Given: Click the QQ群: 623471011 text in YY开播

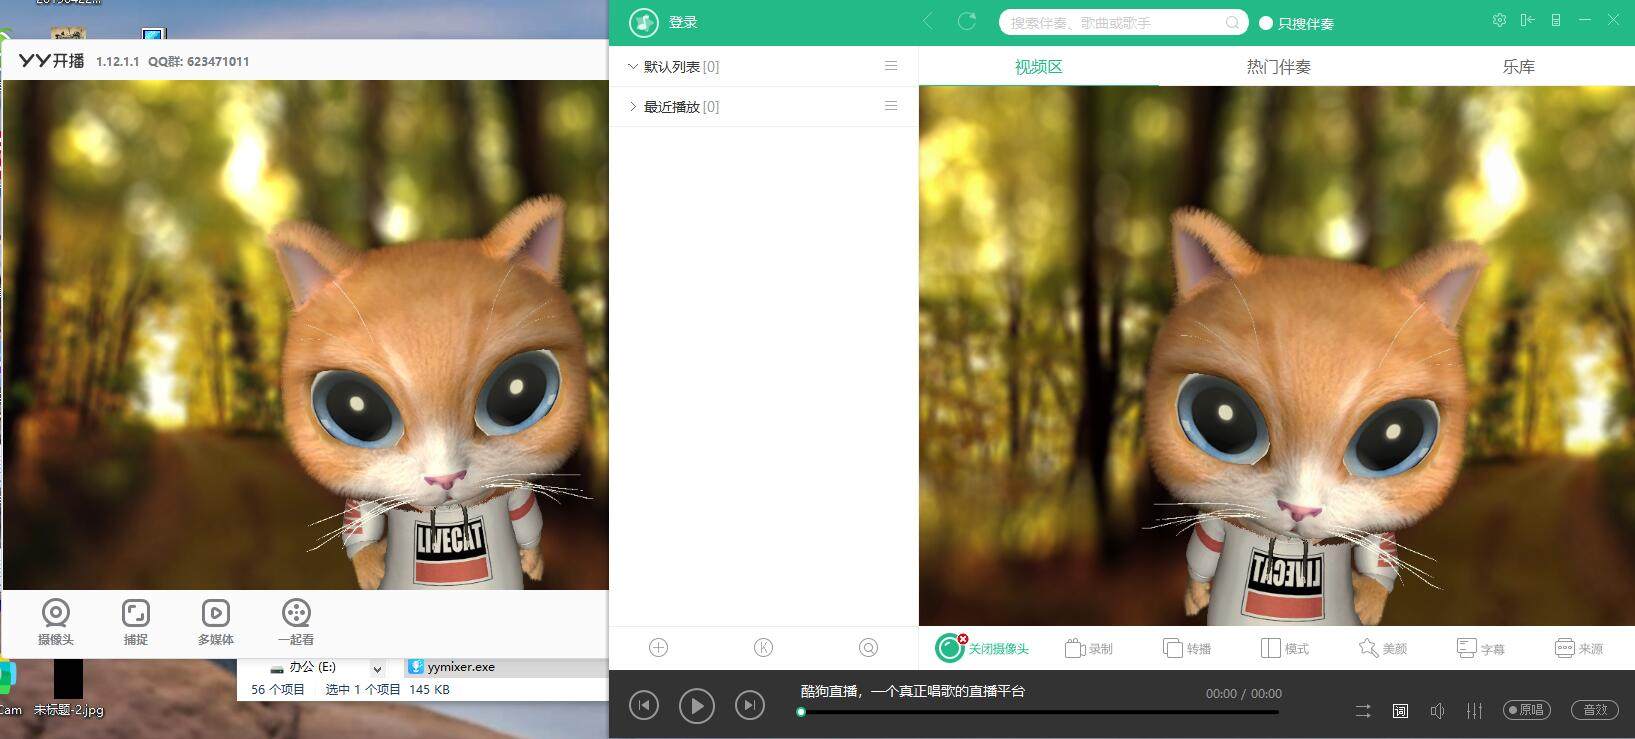Looking at the screenshot, I should pyautogui.click(x=199, y=61).
